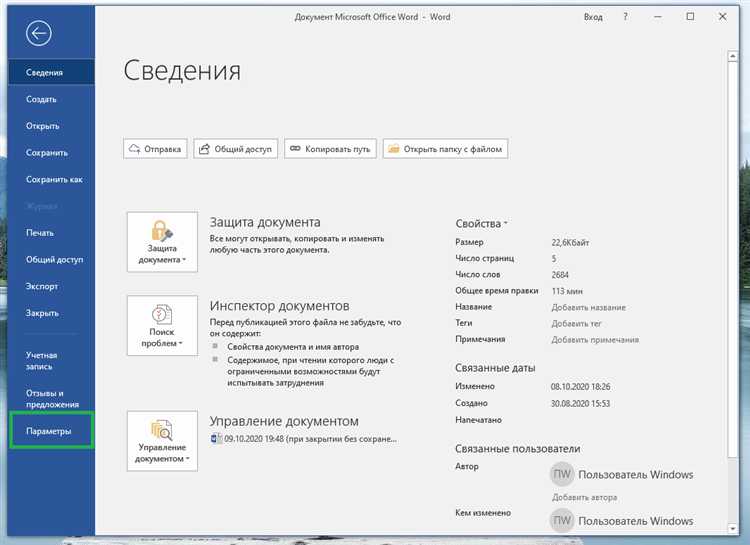The height and width of the screenshot is (545, 750).
Task: Click the scrollbar down arrow
Action: [x=732, y=529]
